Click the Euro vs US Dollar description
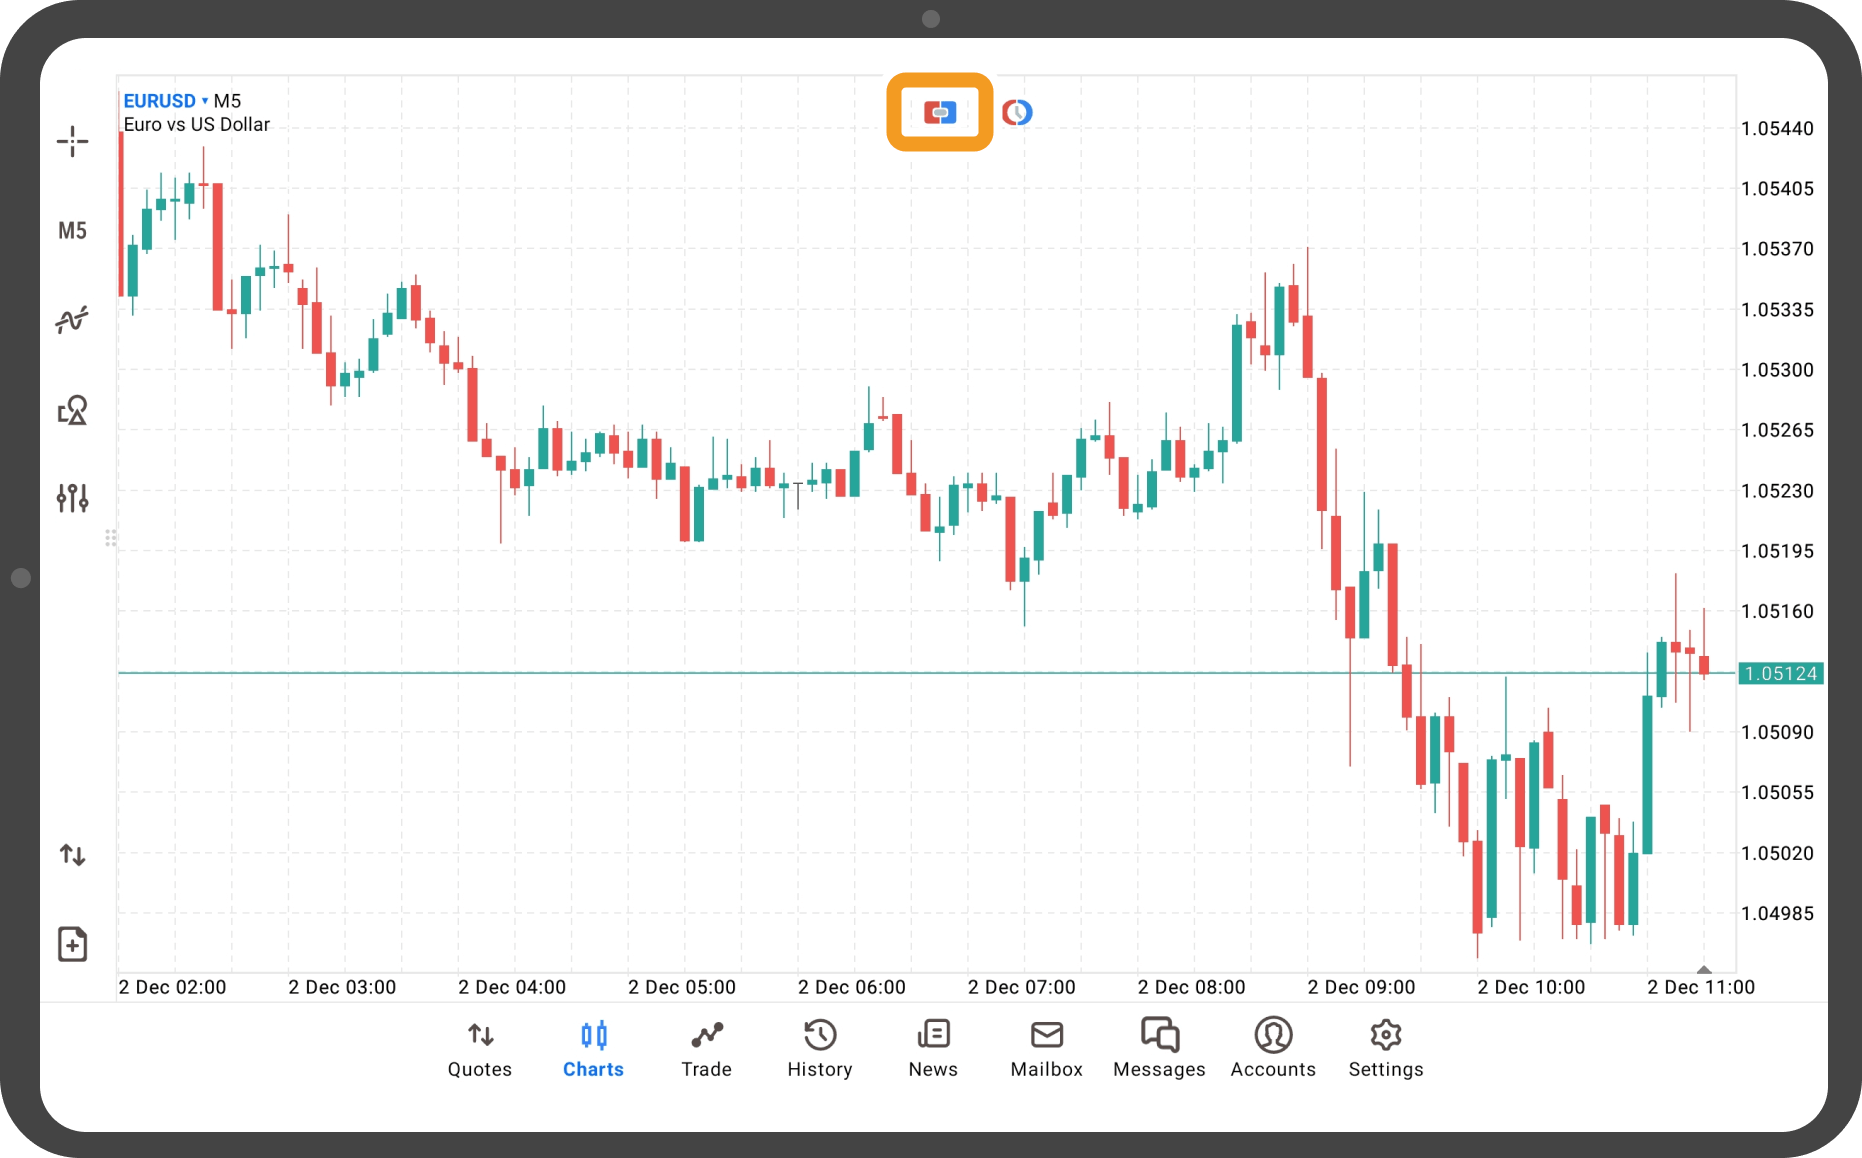This screenshot has height=1158, width=1862. (x=197, y=125)
